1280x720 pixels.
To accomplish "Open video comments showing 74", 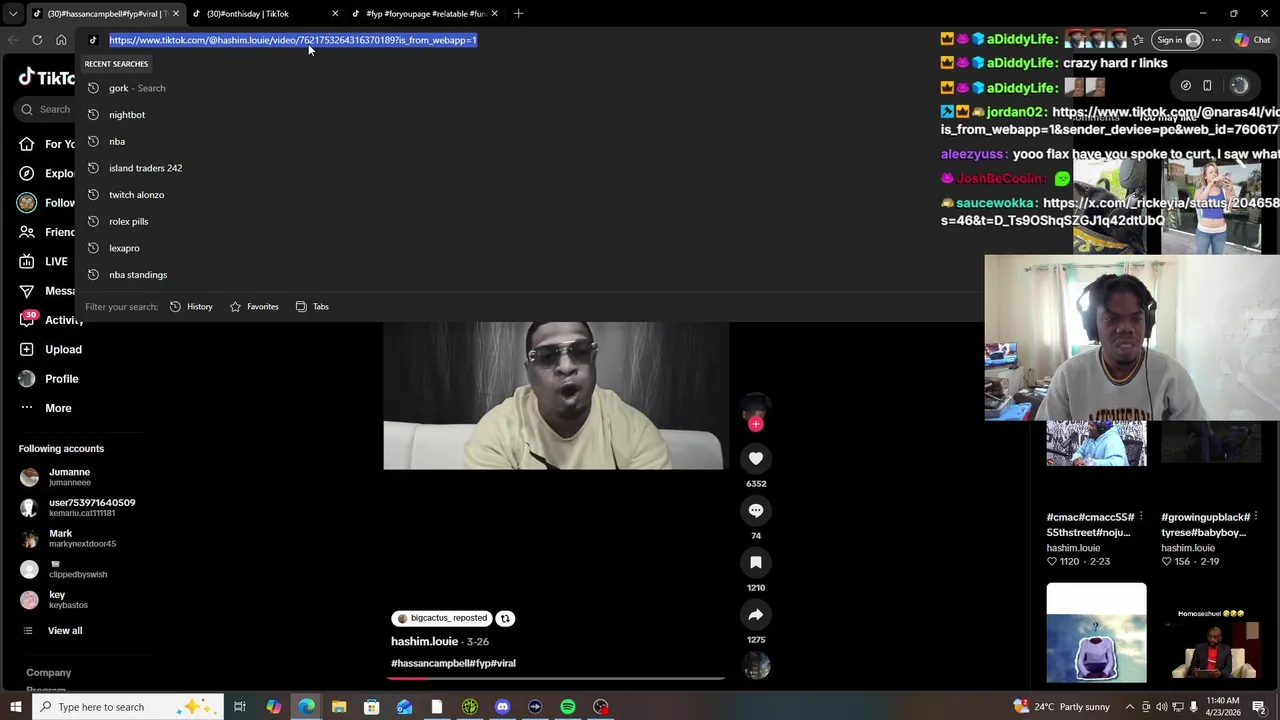I will click(x=756, y=511).
